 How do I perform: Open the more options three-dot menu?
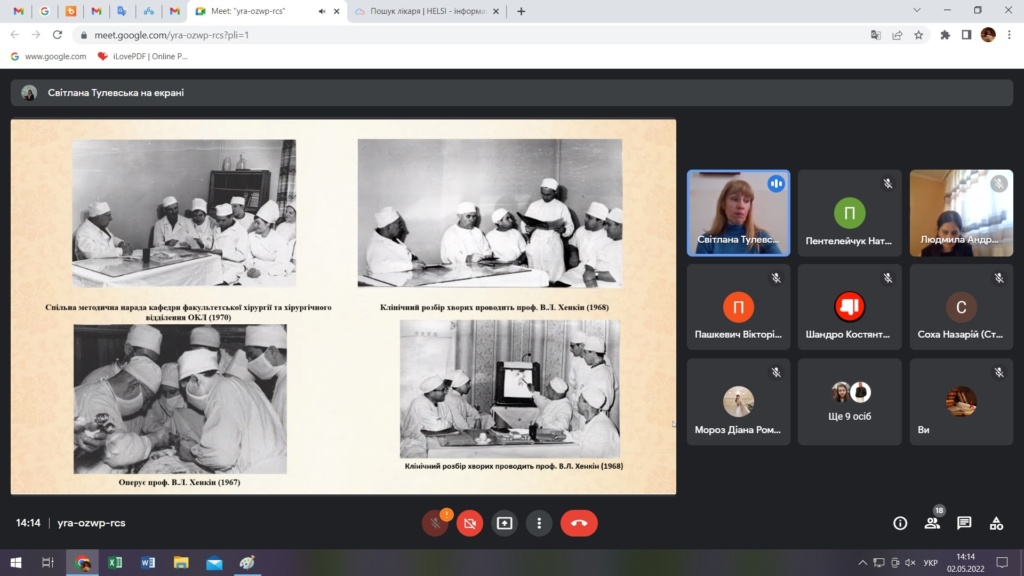pyautogui.click(x=539, y=523)
